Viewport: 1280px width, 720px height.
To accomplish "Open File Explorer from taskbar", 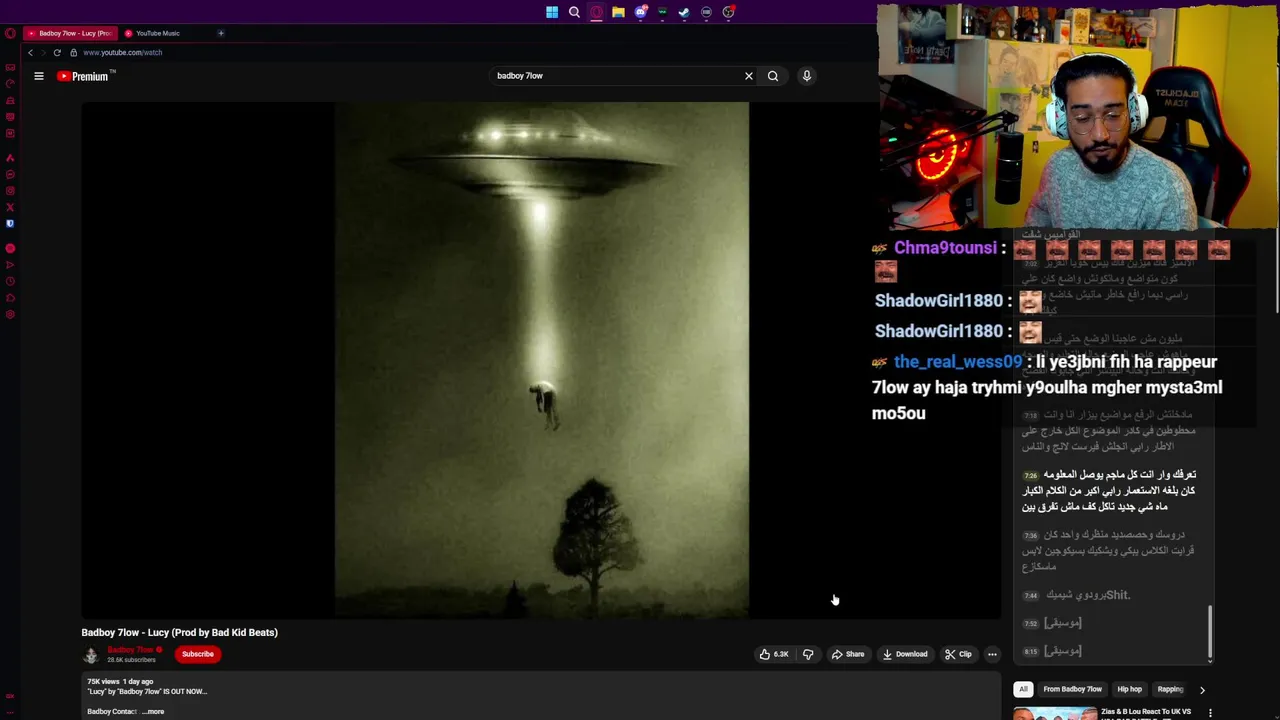I will 618,12.
